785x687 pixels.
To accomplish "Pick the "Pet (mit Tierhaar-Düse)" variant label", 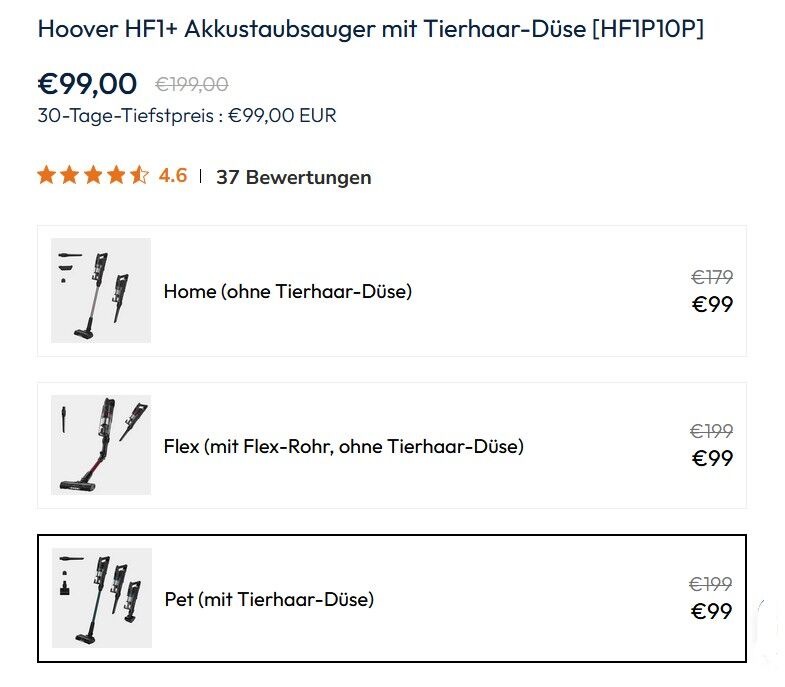I will pos(269,600).
